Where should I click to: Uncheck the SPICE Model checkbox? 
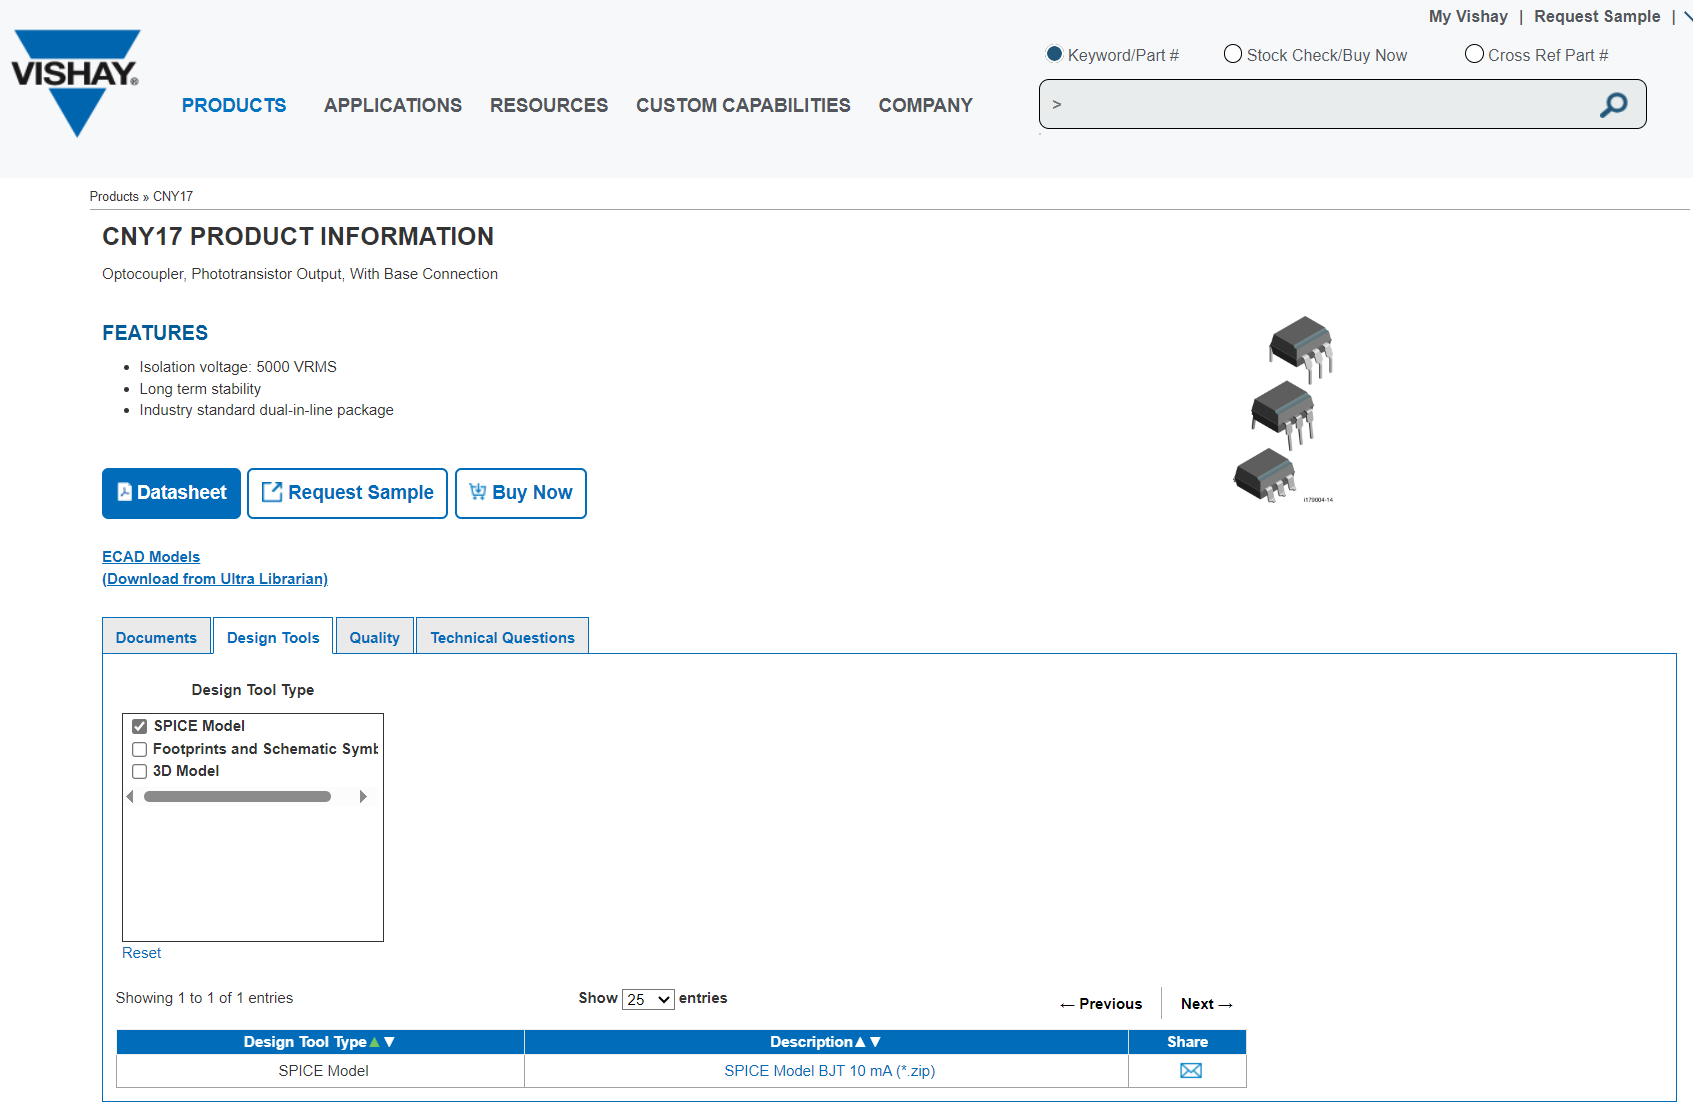point(140,727)
